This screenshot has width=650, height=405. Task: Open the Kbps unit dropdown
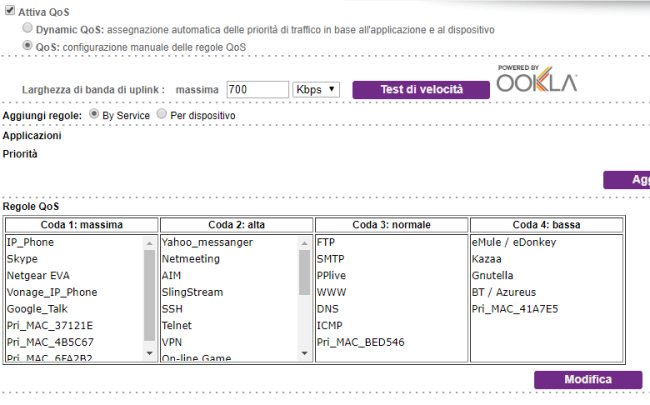click(316, 90)
